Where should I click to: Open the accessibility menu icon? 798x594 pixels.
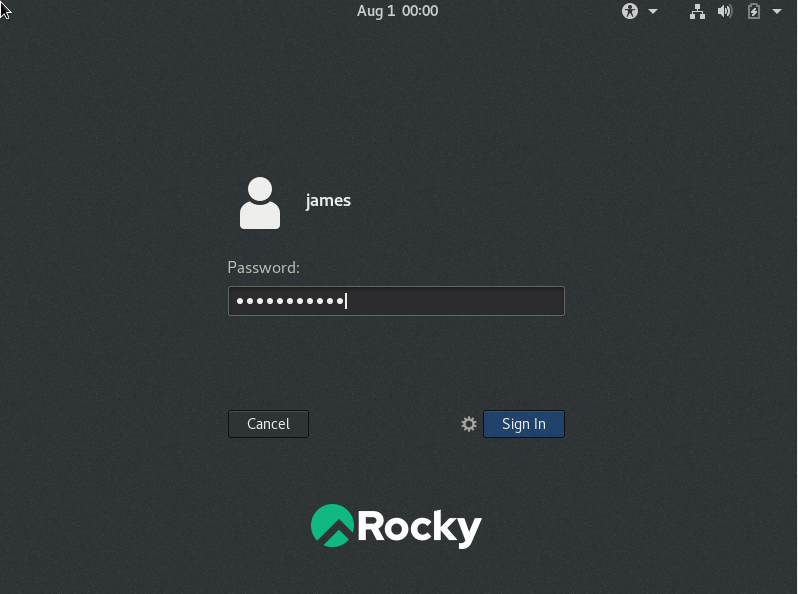pyautogui.click(x=630, y=11)
